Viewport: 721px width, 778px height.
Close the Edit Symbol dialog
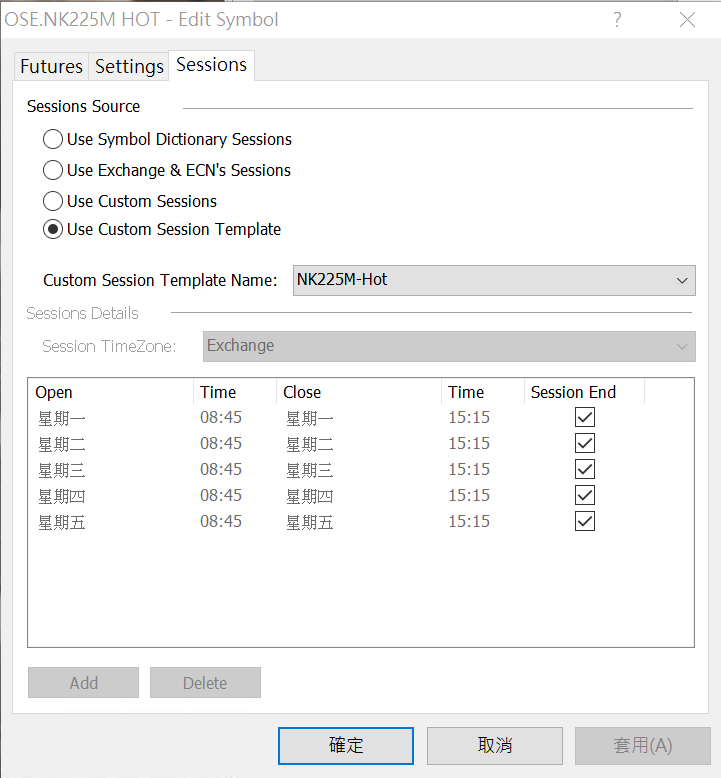tap(687, 20)
